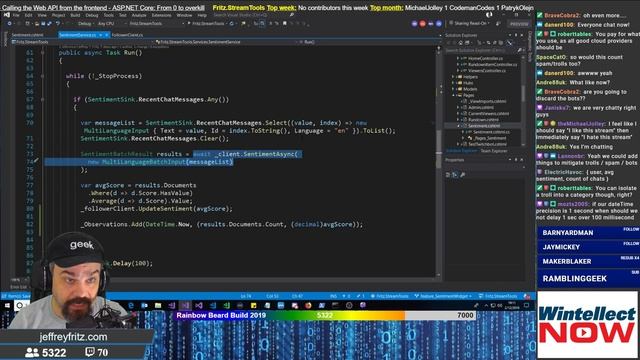Open the Debug menu

tap(92, 15)
